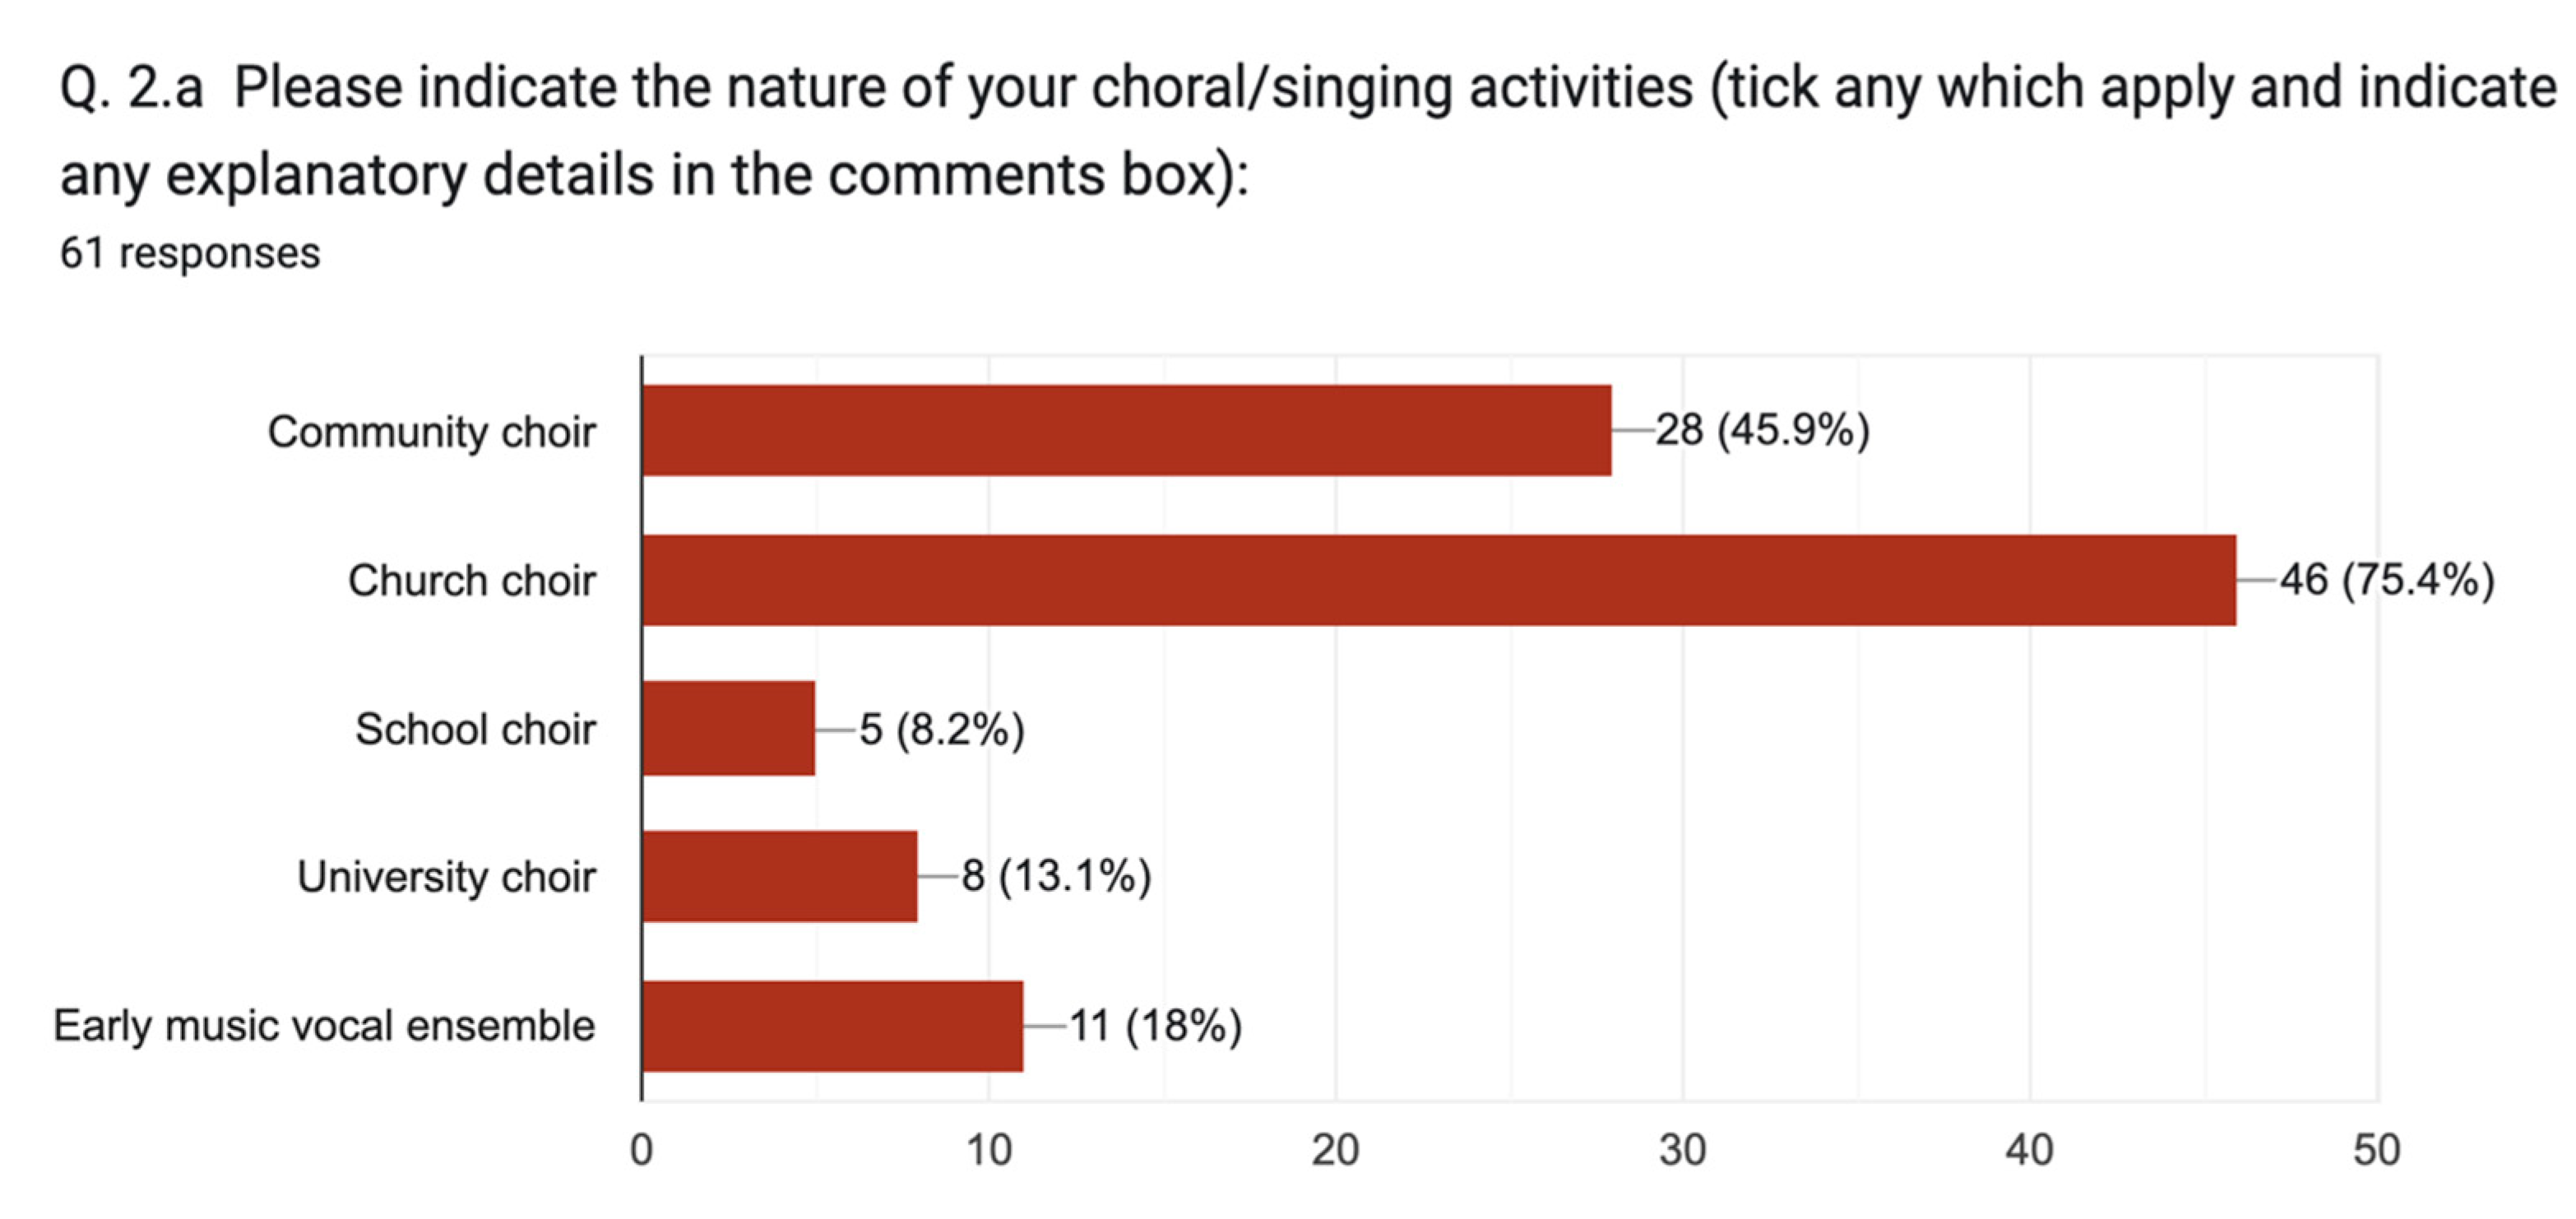Screen dimensions: 2576x1219
Task: Click the "46 (75.4%)" value label
Action: coord(2386,579)
